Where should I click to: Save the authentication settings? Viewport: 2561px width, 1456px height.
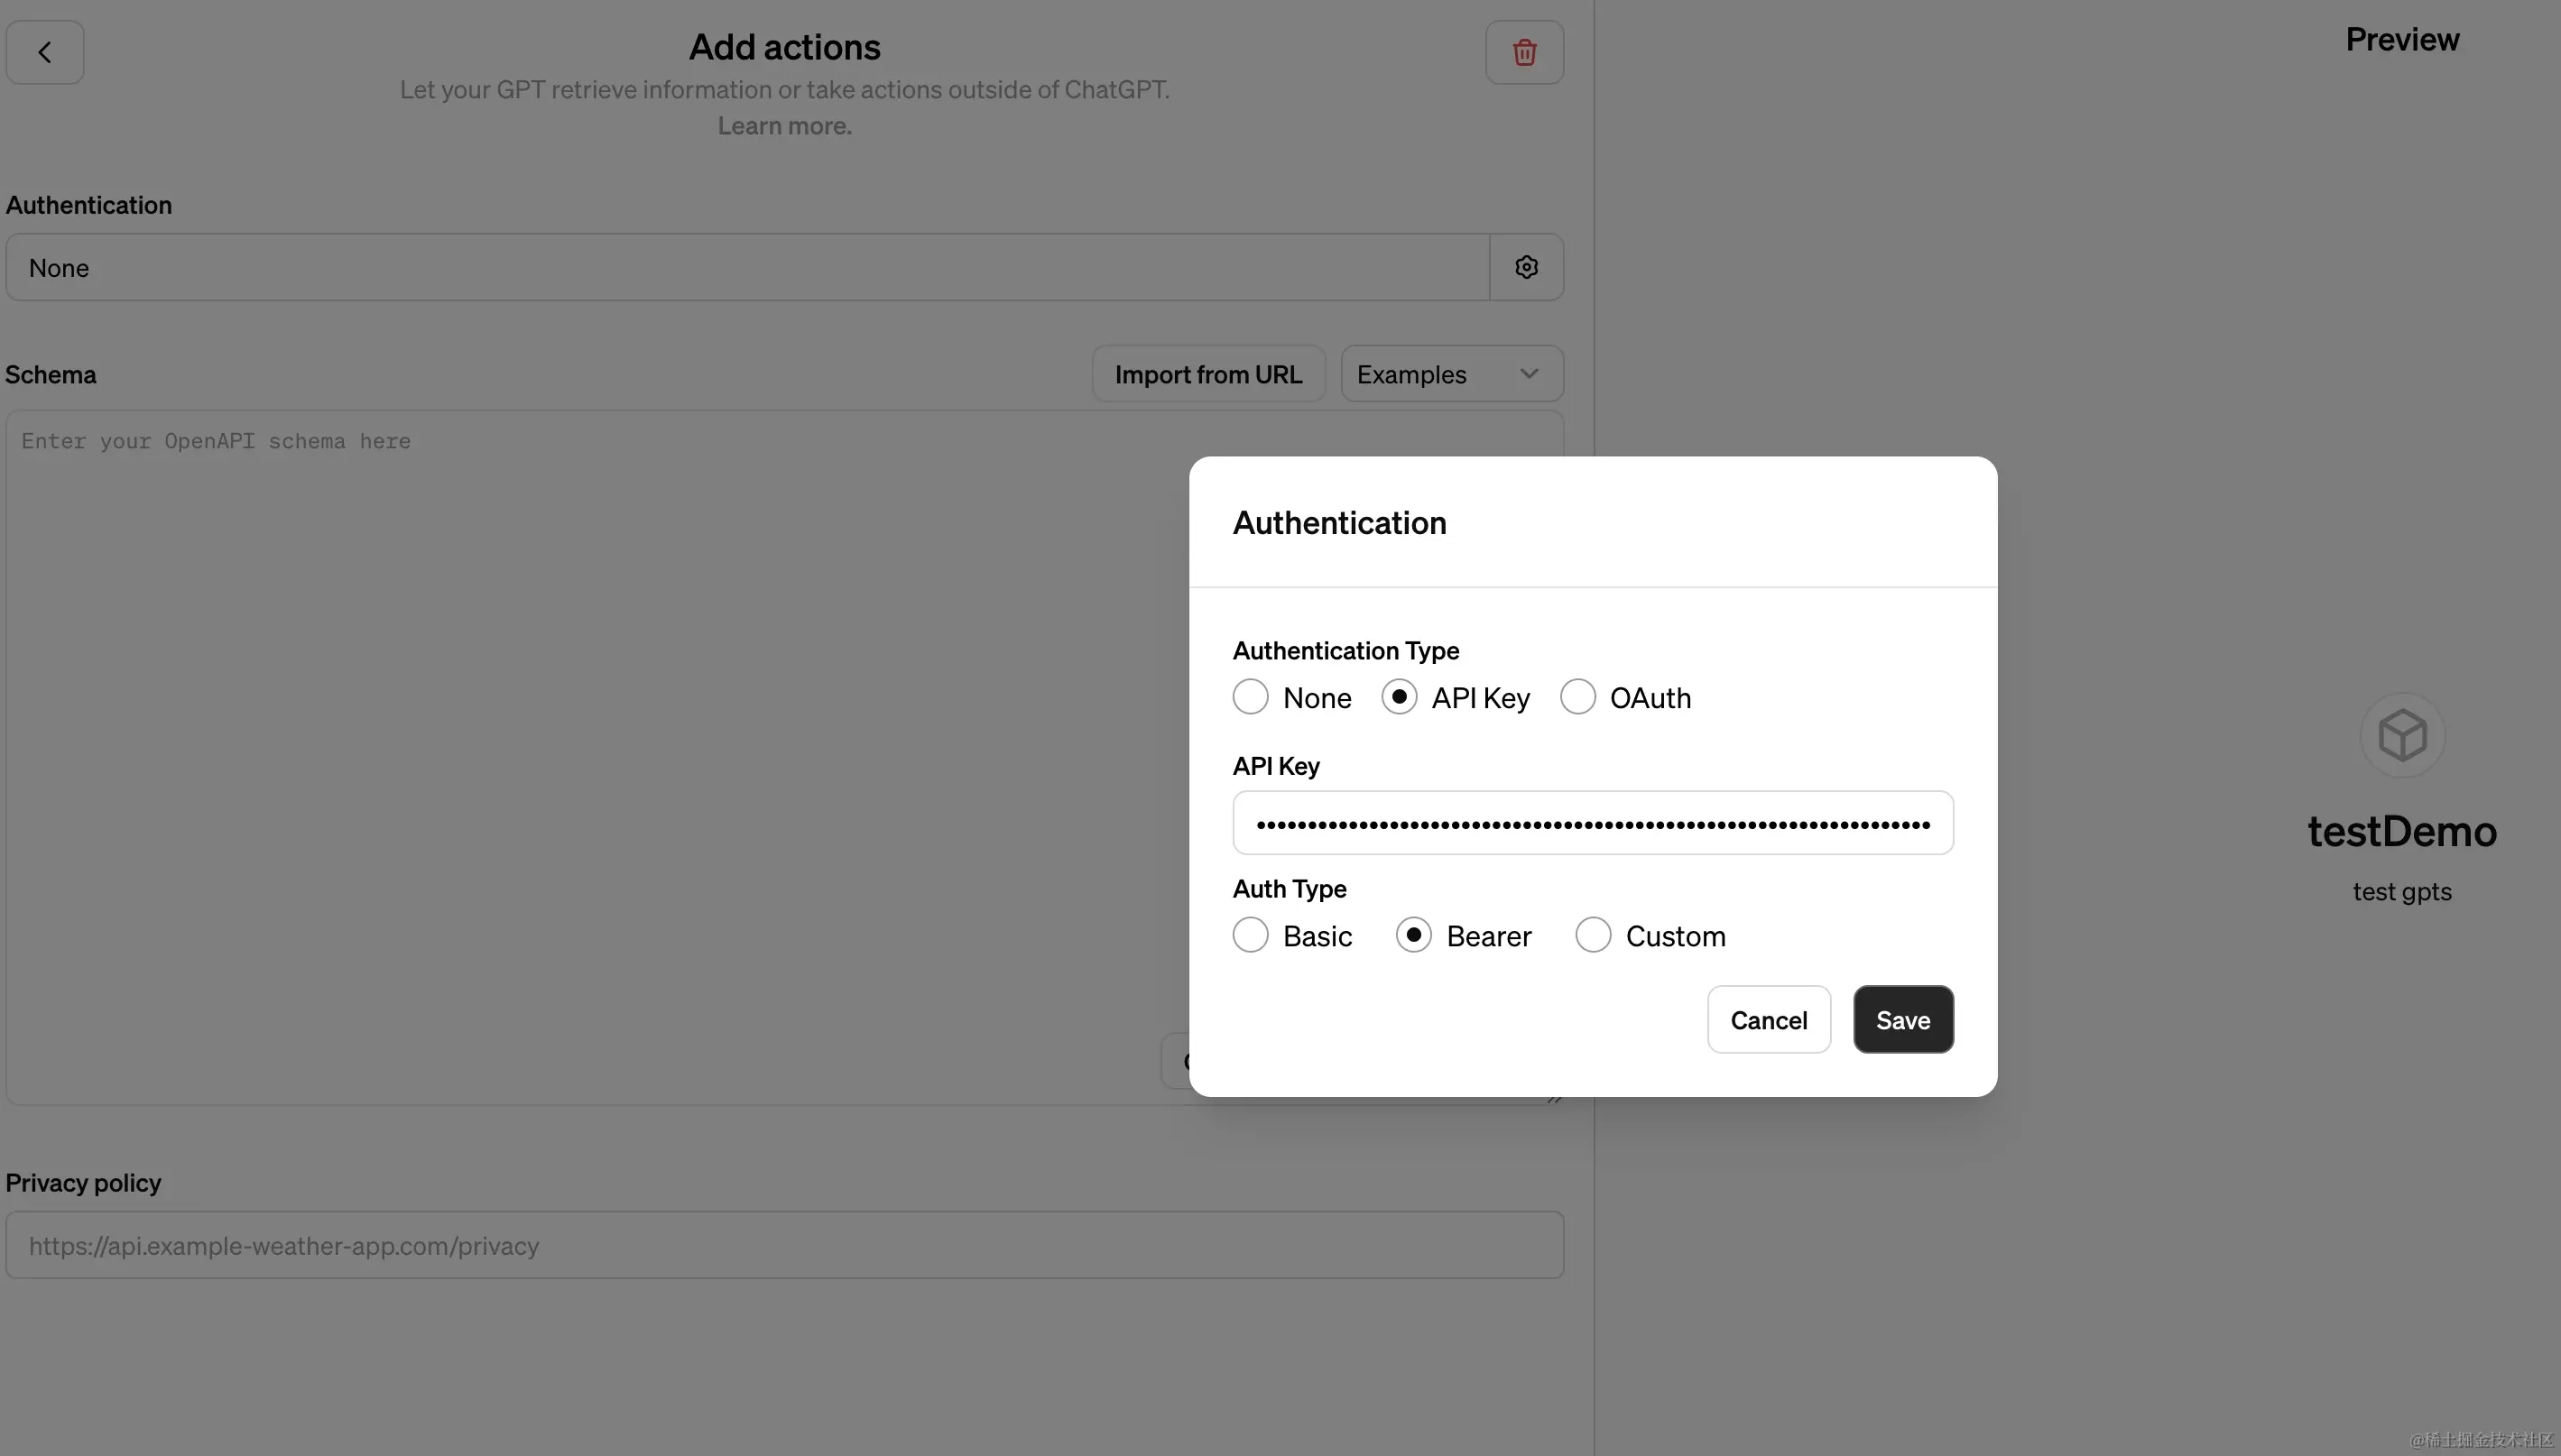click(1901, 1019)
